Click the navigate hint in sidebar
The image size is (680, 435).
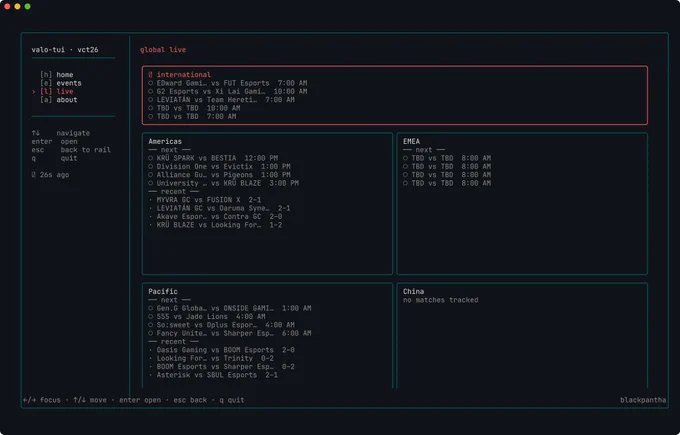(61, 133)
